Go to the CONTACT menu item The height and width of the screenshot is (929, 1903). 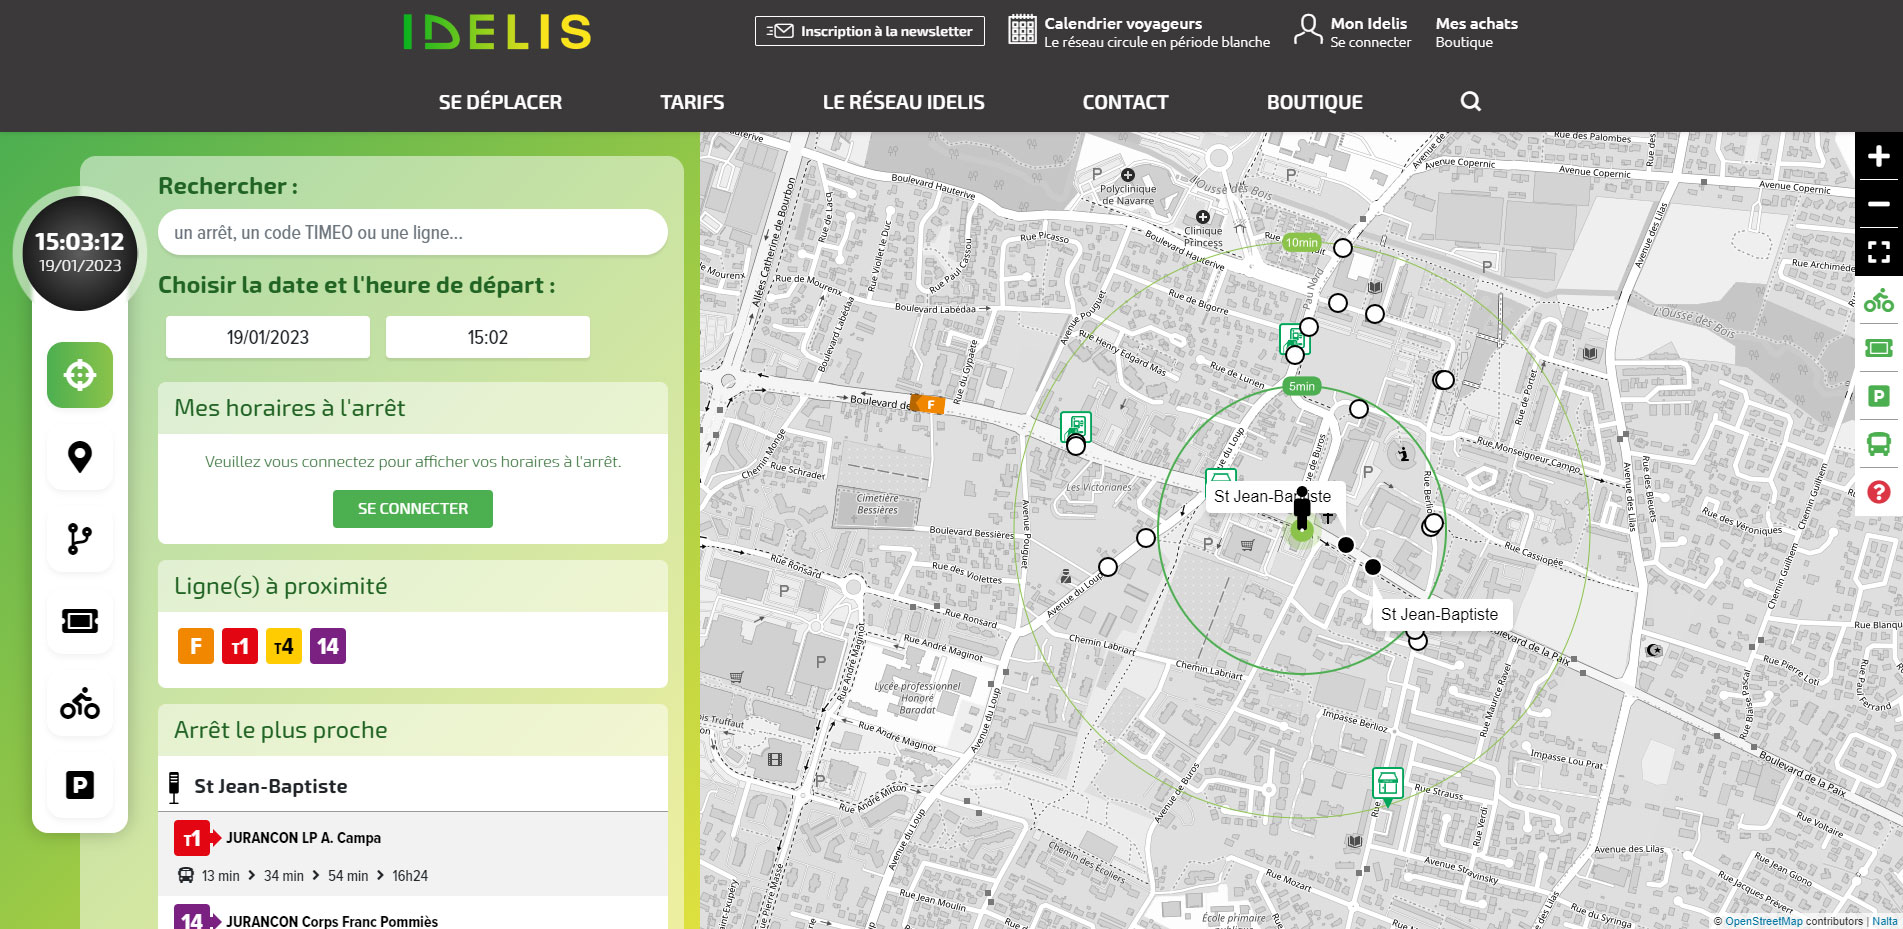click(1125, 102)
